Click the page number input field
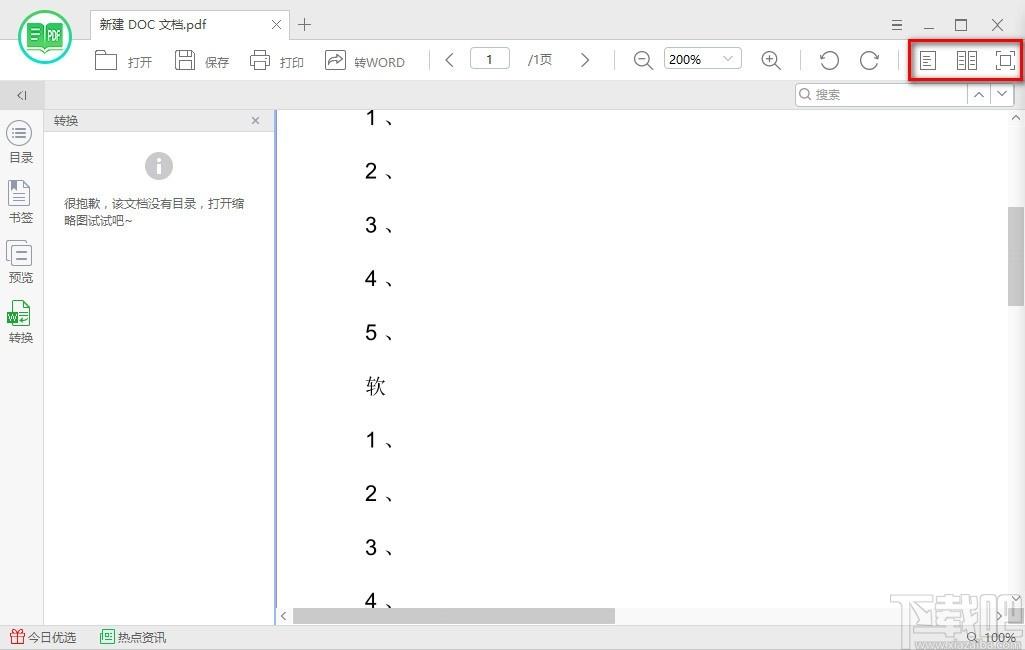 coord(490,59)
